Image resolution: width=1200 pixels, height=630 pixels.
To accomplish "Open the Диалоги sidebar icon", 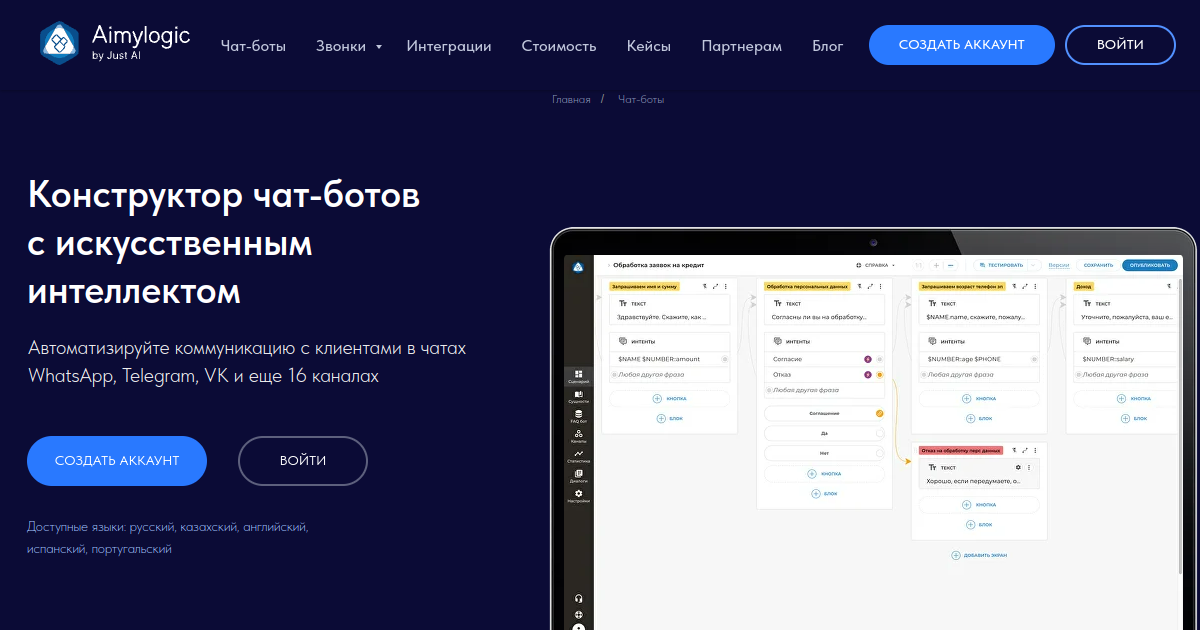I will click(x=578, y=475).
